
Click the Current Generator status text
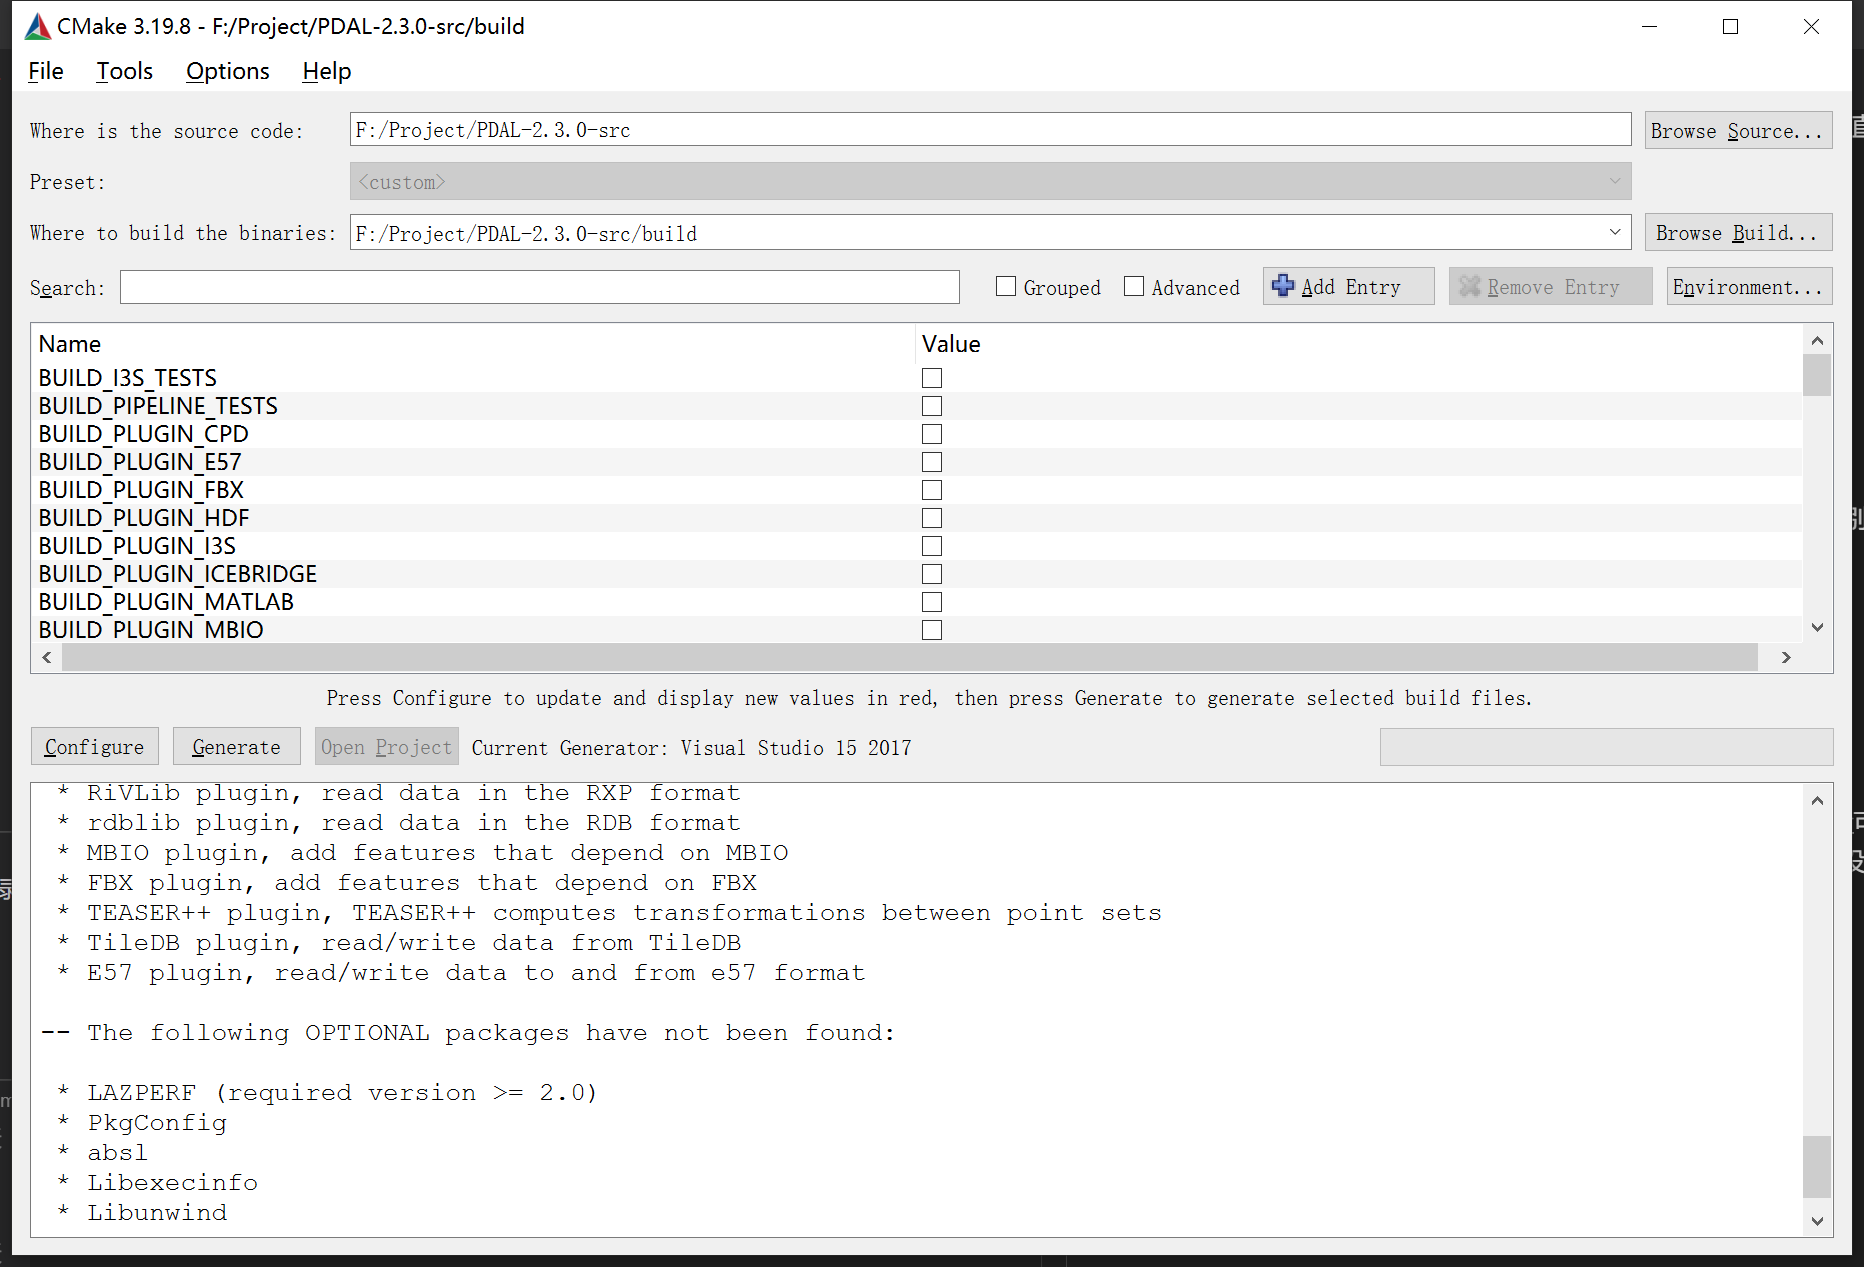click(691, 748)
